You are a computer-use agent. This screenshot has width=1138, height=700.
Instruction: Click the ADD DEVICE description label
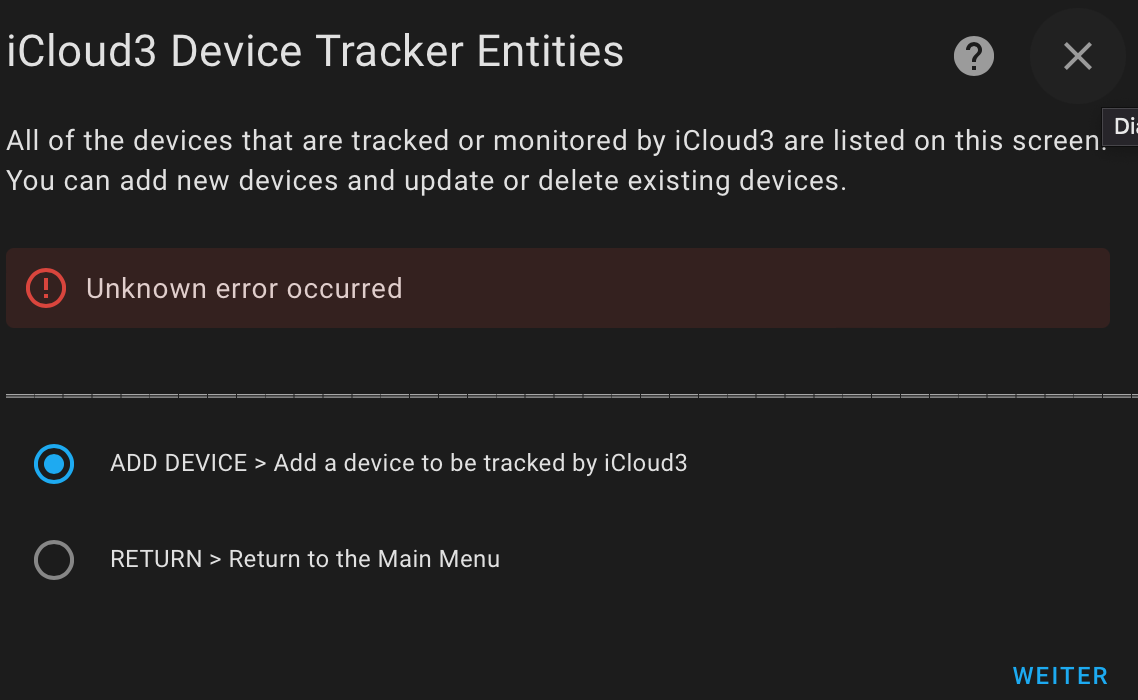(x=399, y=463)
